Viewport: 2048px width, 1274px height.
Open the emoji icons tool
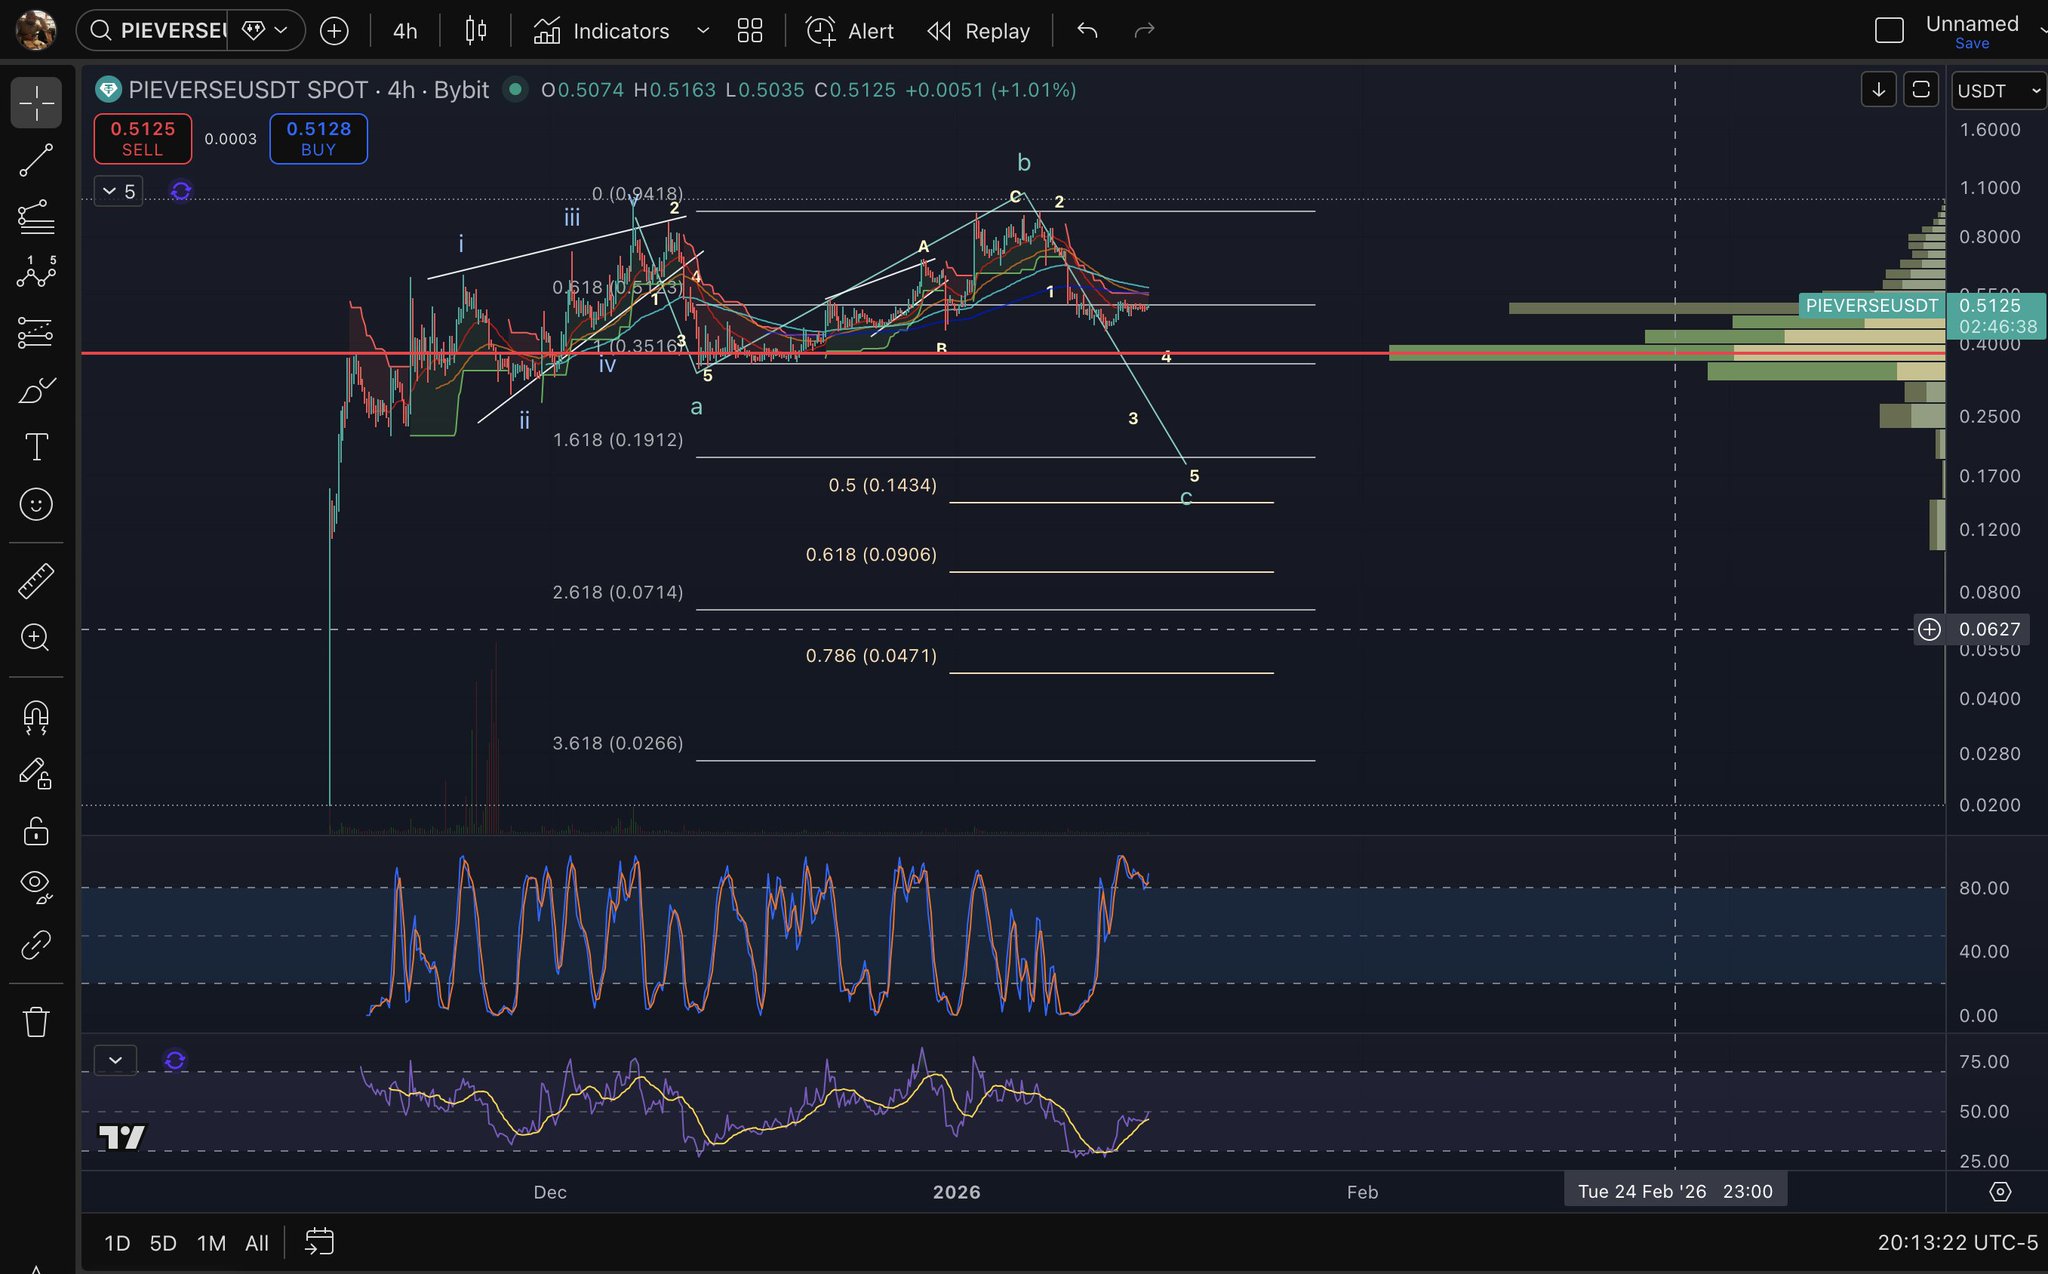point(36,504)
